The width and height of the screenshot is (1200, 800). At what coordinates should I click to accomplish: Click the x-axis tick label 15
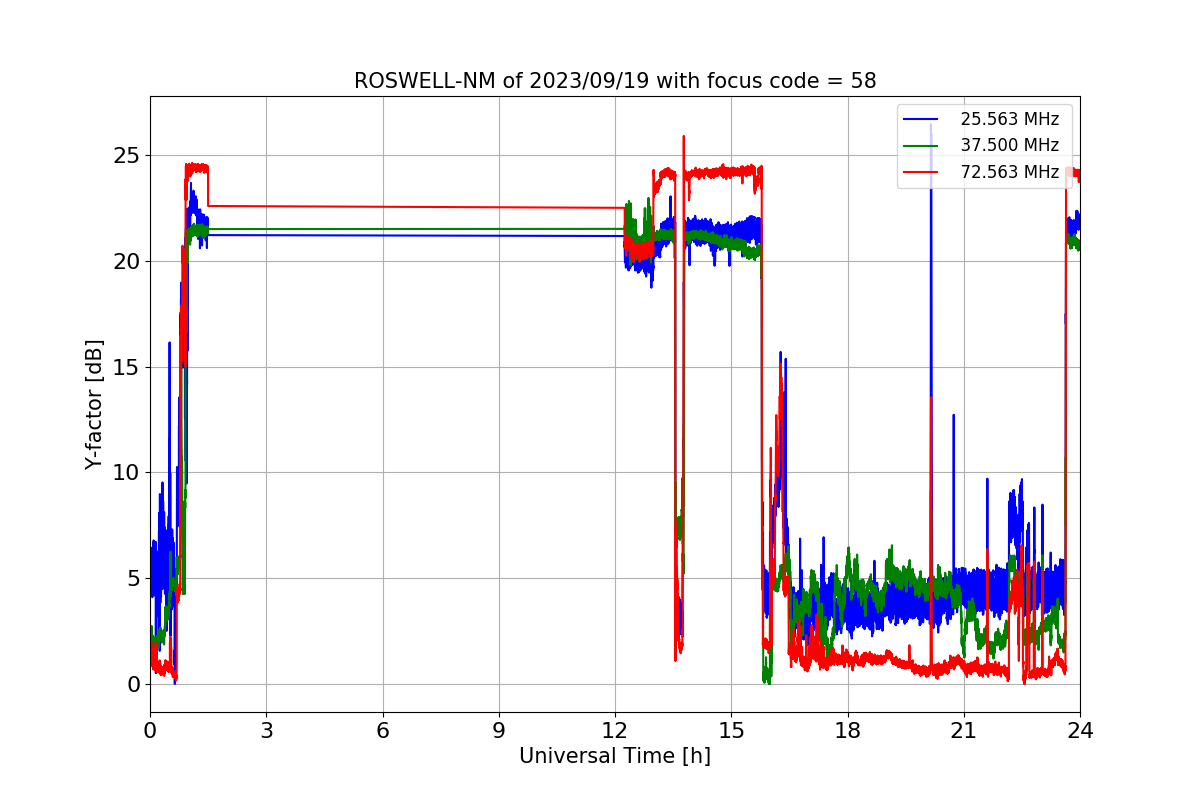tap(731, 731)
